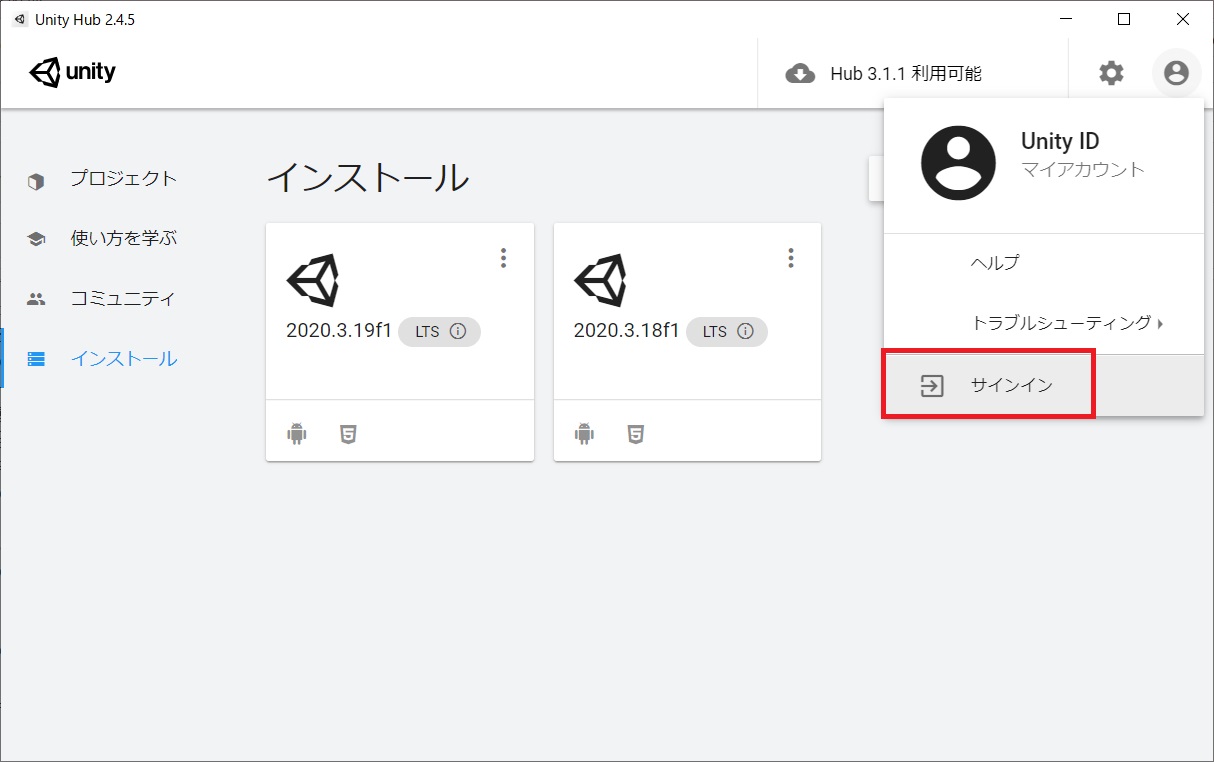Click the Unity logo in header
The width and height of the screenshot is (1214, 762).
click(72, 72)
